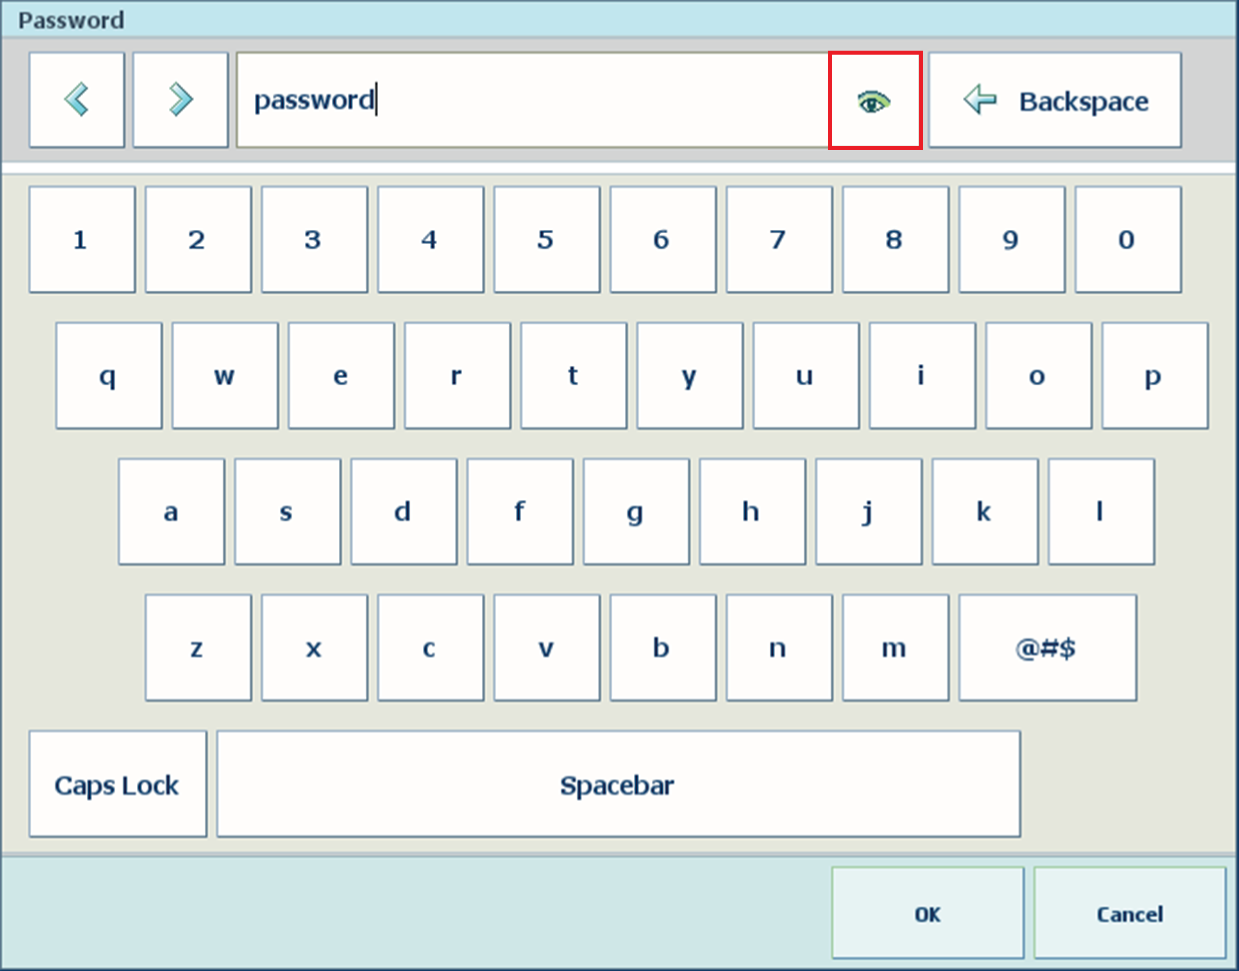The width and height of the screenshot is (1239, 971).
Task: Move cursor right with the right arrow
Action: [x=180, y=100]
